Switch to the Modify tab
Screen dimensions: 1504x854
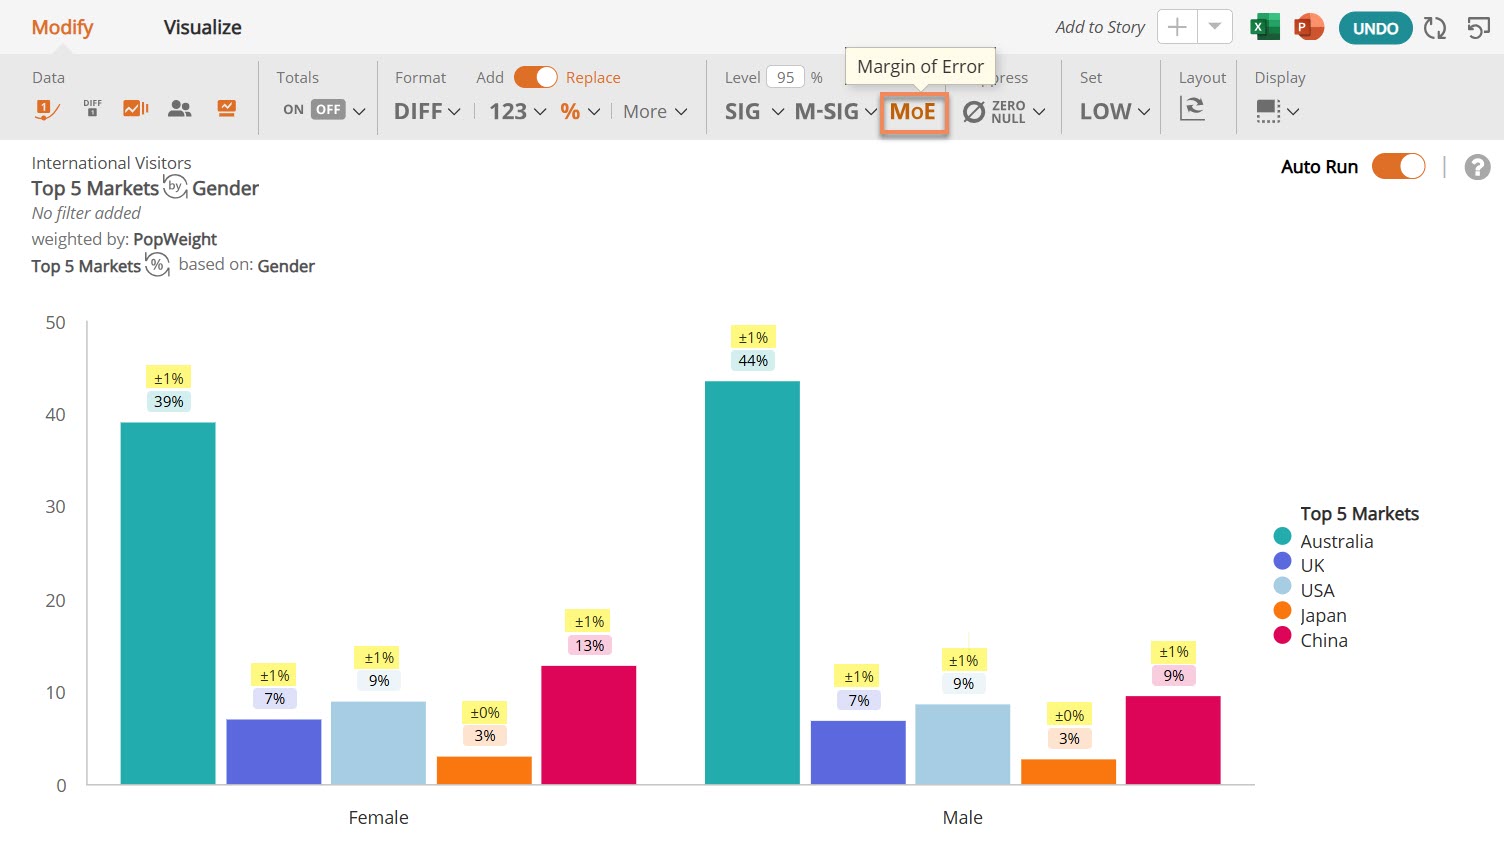62,27
